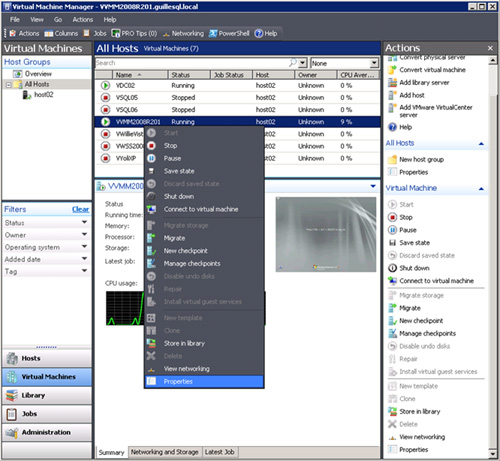Click the stopped status icon for VSQL05
This screenshot has height=461, width=500.
105,98
